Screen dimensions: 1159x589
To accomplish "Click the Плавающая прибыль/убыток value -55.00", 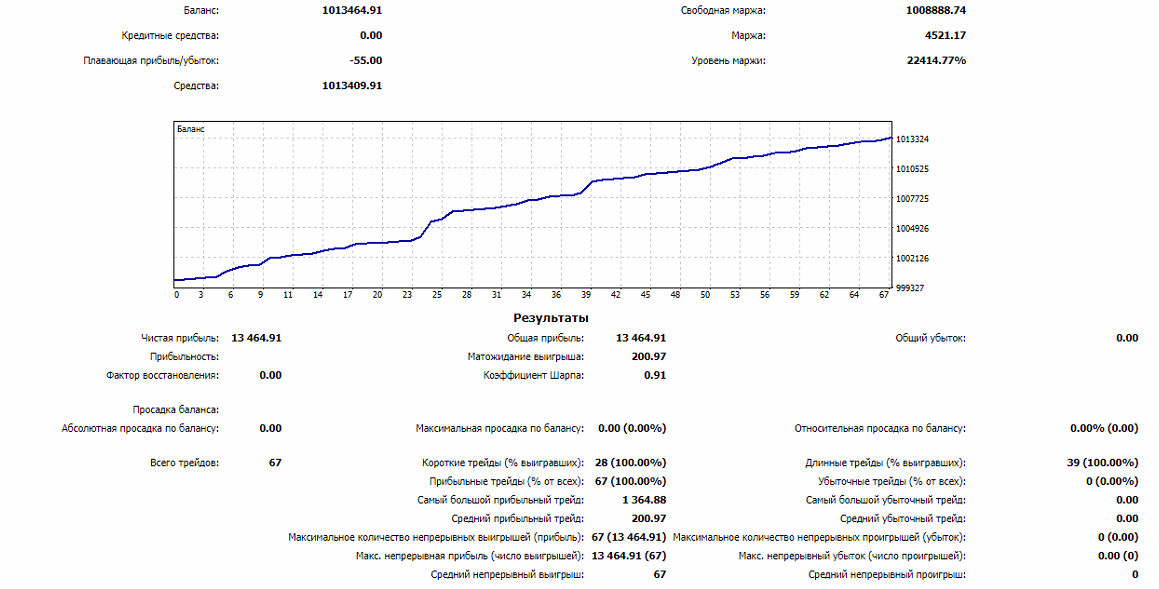I will (x=366, y=61).
